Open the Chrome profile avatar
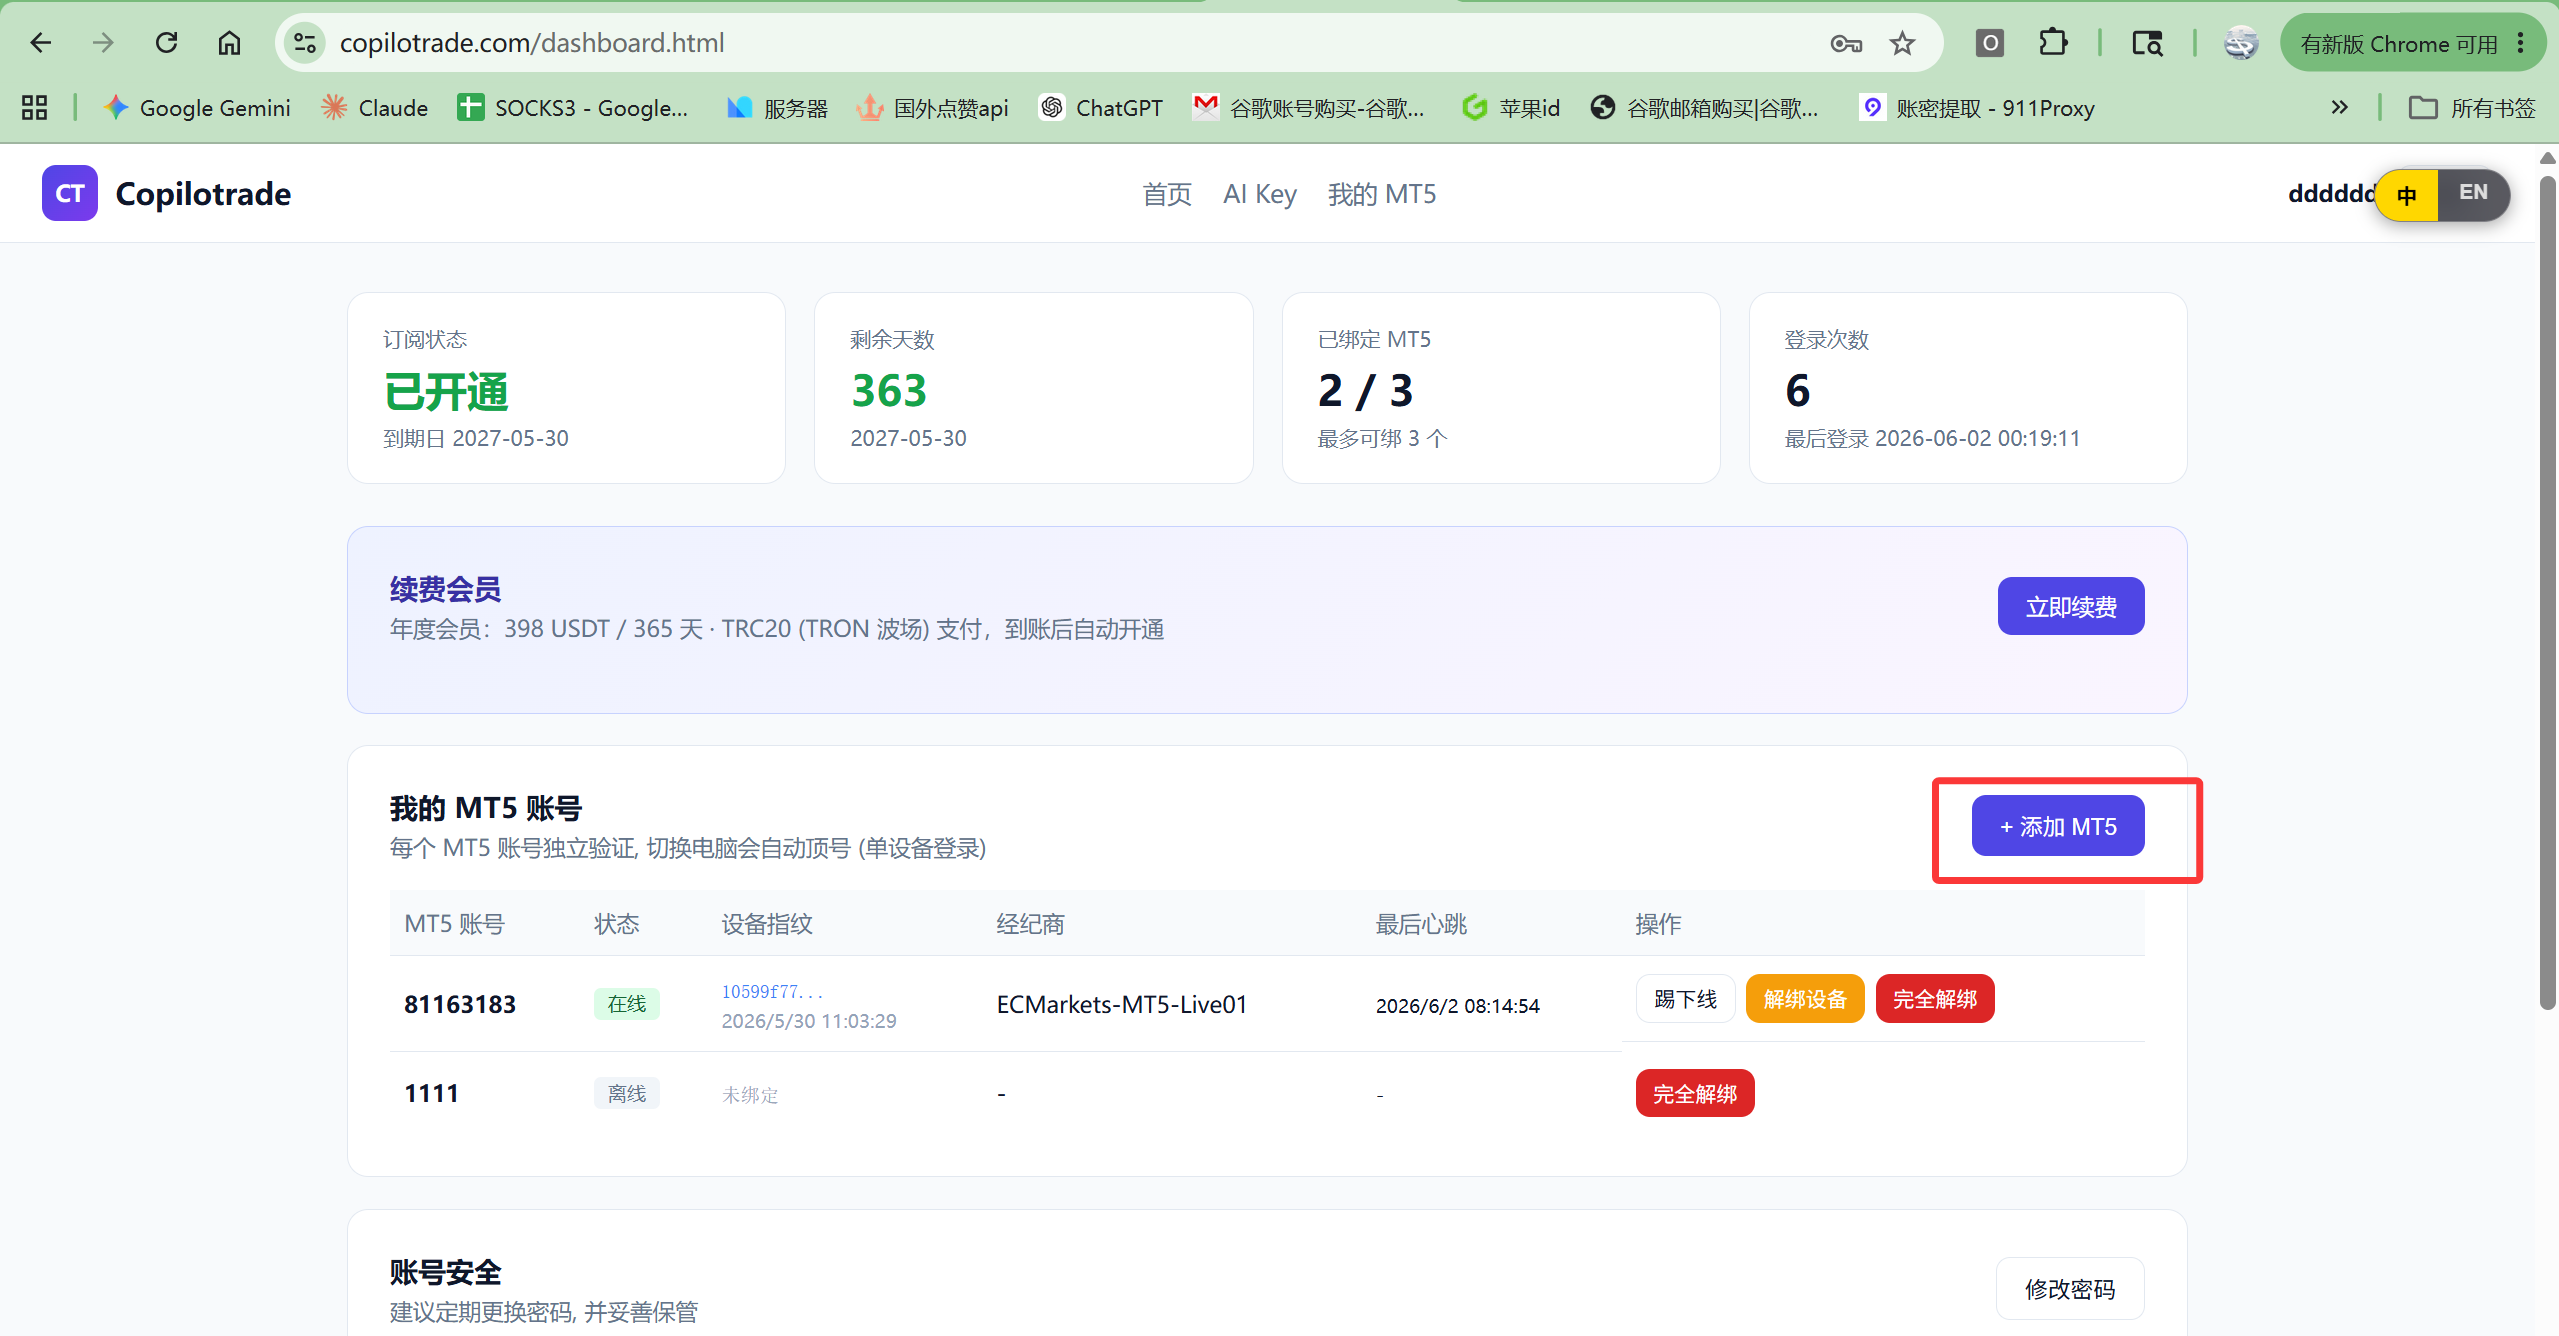 point(2240,43)
